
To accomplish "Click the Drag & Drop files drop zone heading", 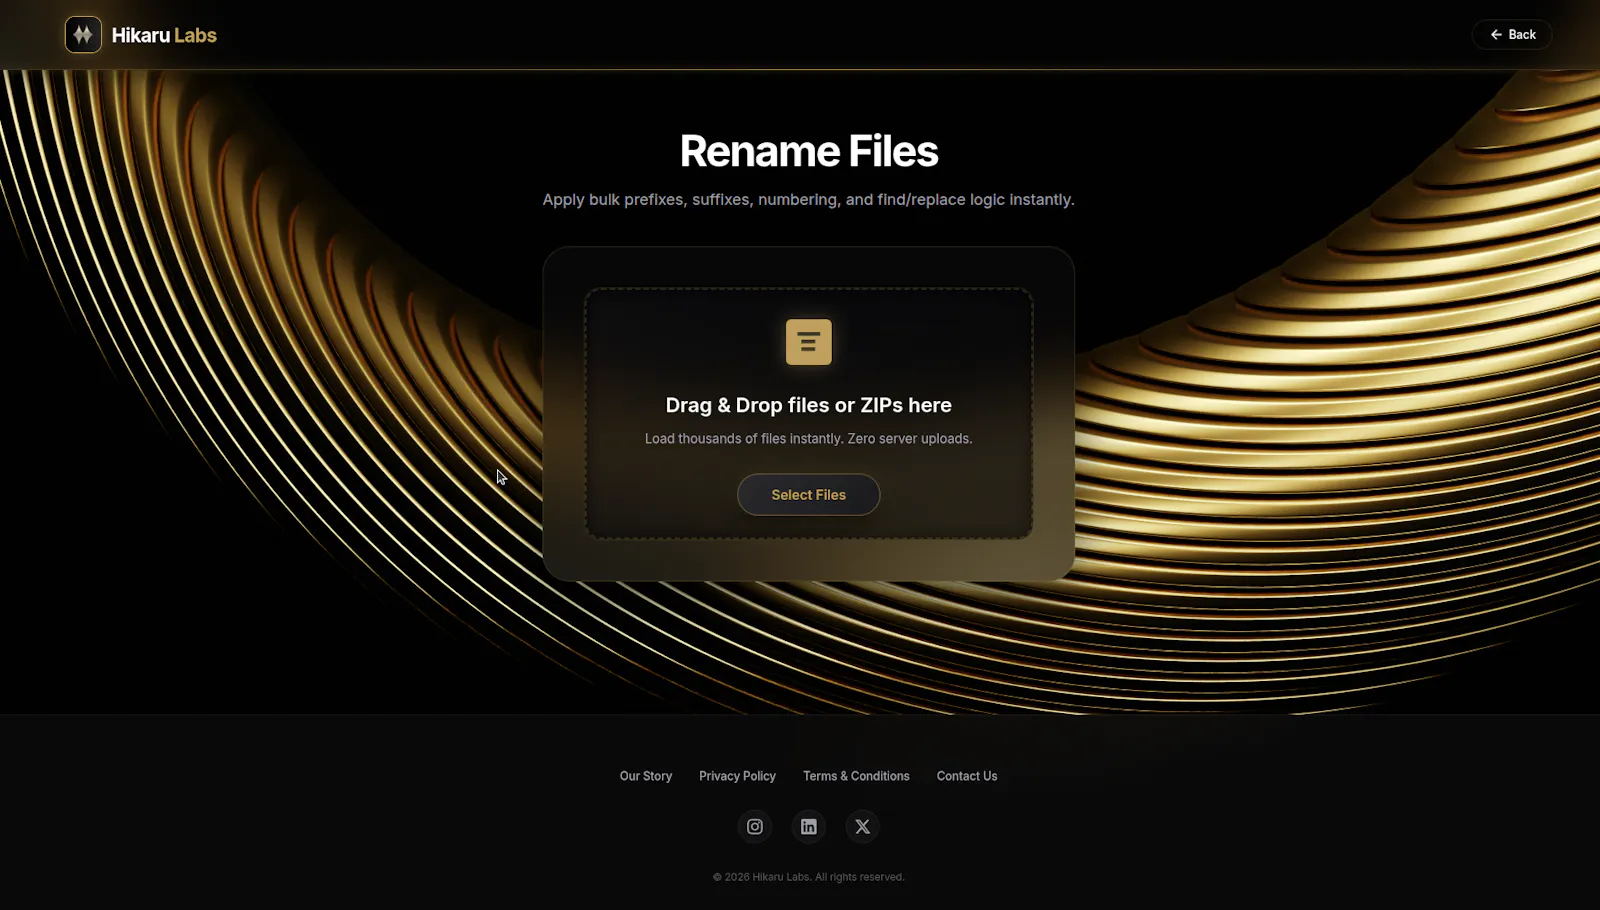I will click(x=809, y=405).
